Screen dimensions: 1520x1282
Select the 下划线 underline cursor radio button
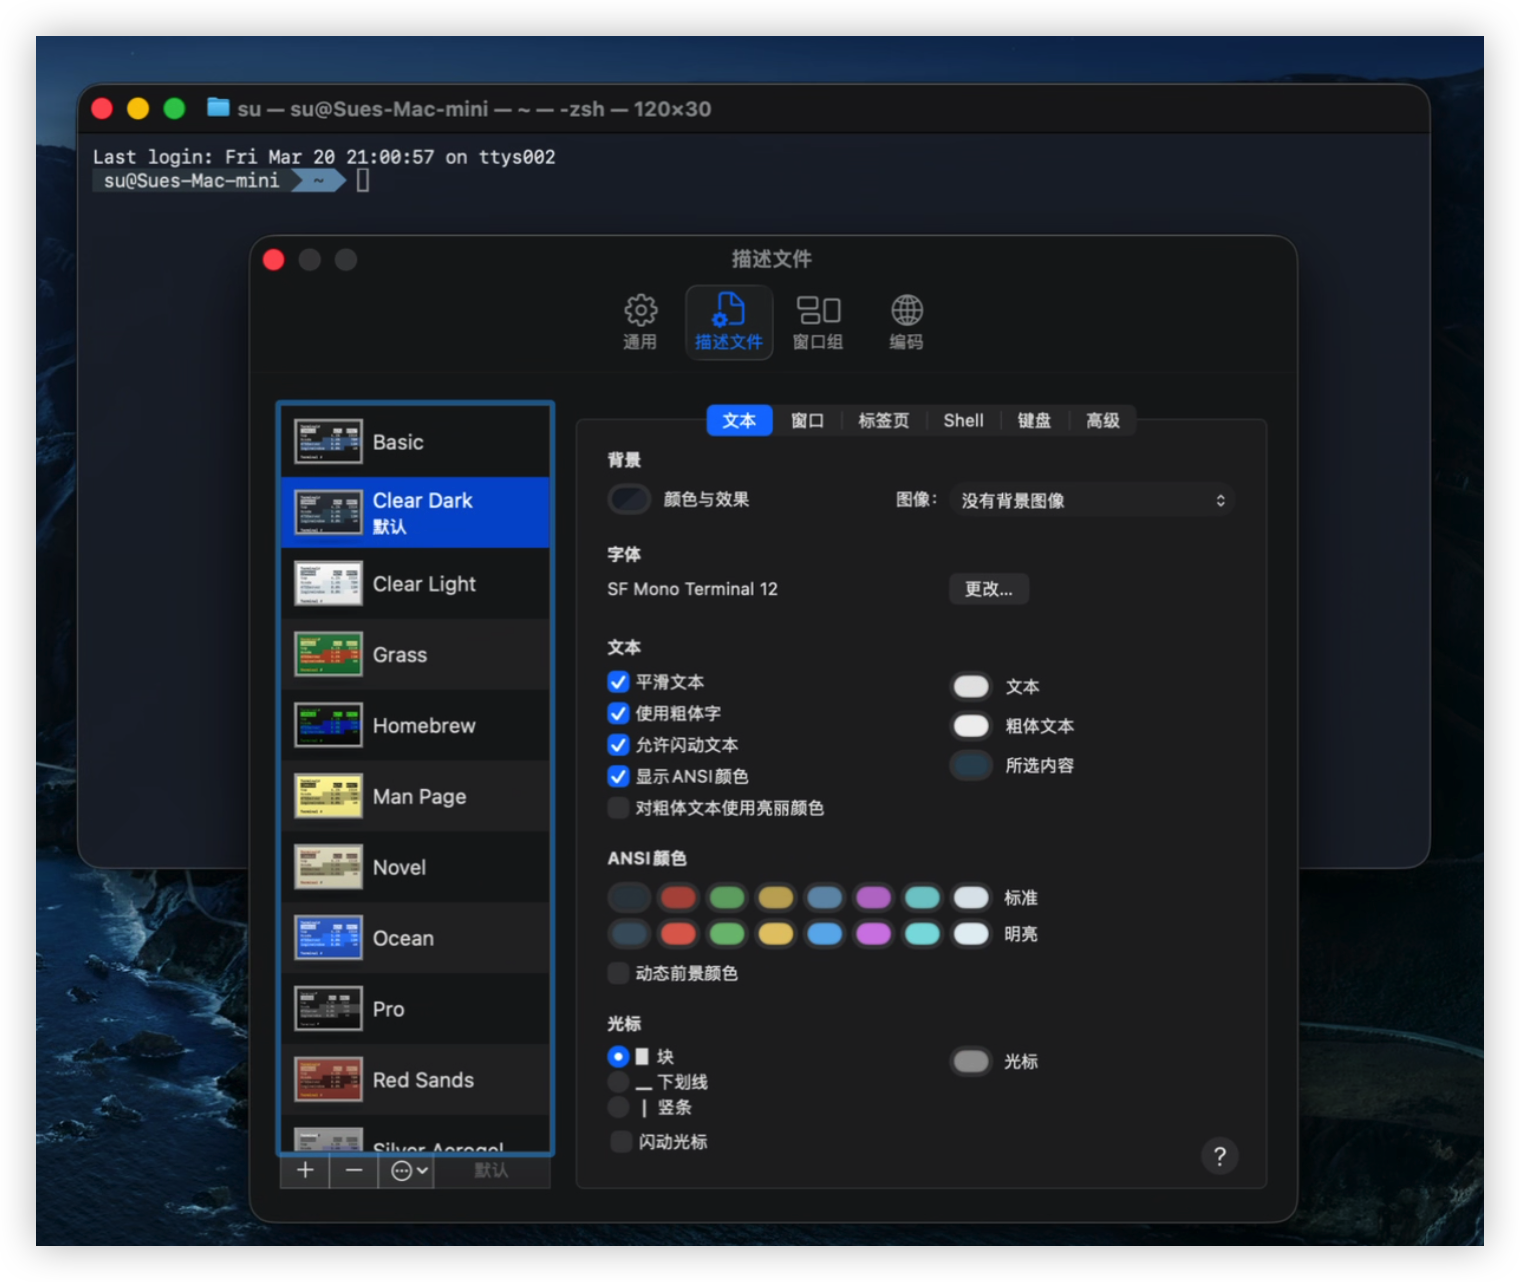click(618, 1082)
